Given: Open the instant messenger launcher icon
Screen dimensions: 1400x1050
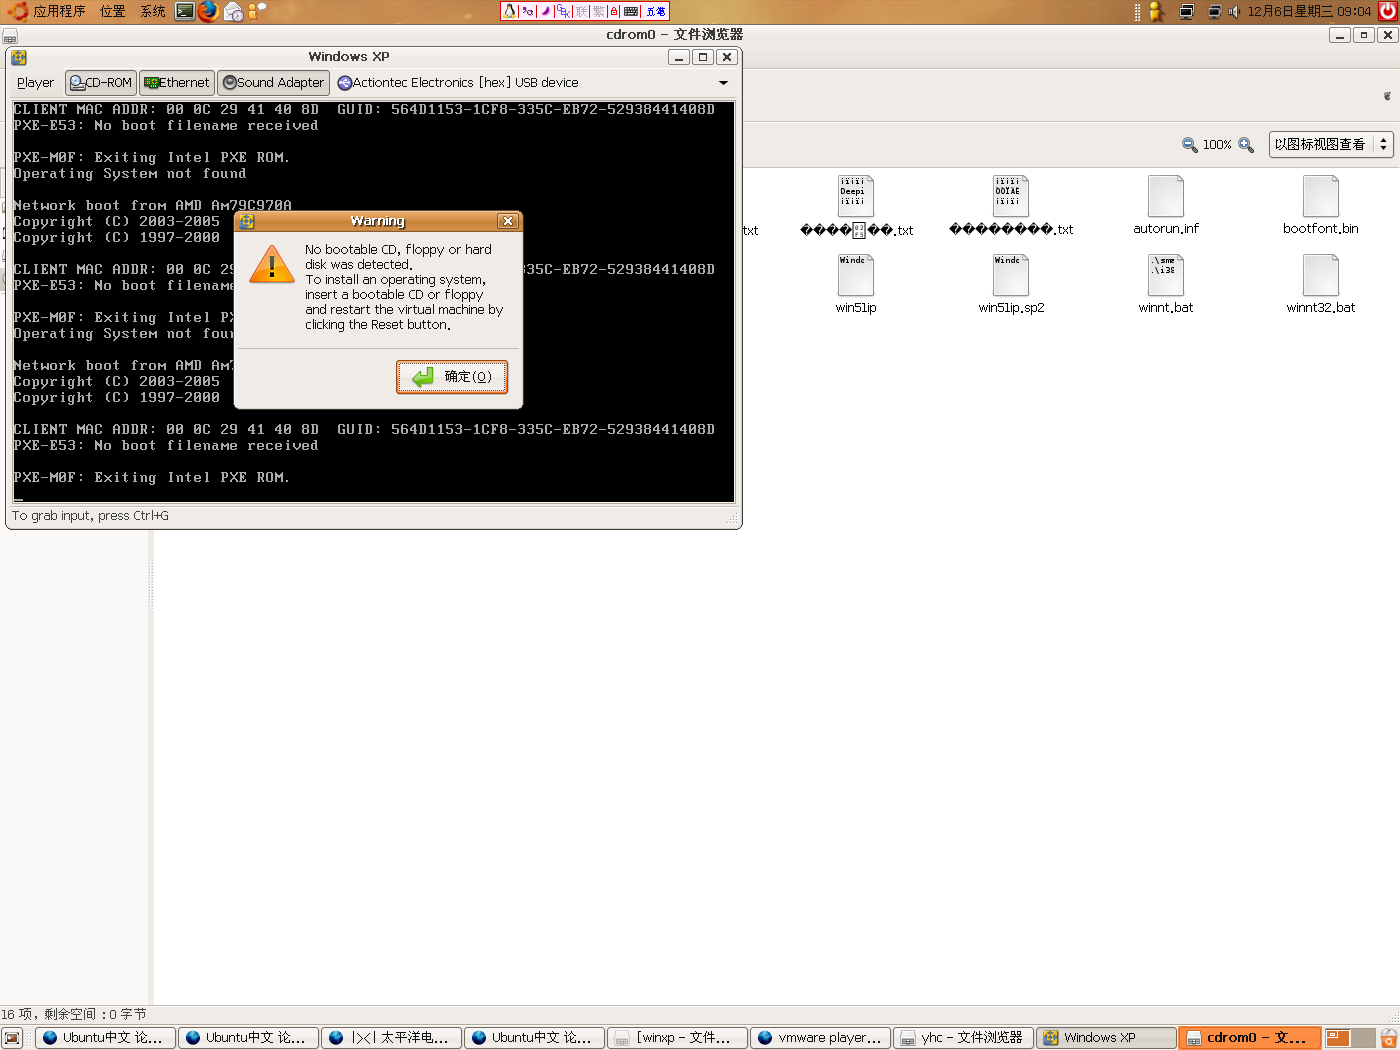Looking at the screenshot, I should point(257,11).
